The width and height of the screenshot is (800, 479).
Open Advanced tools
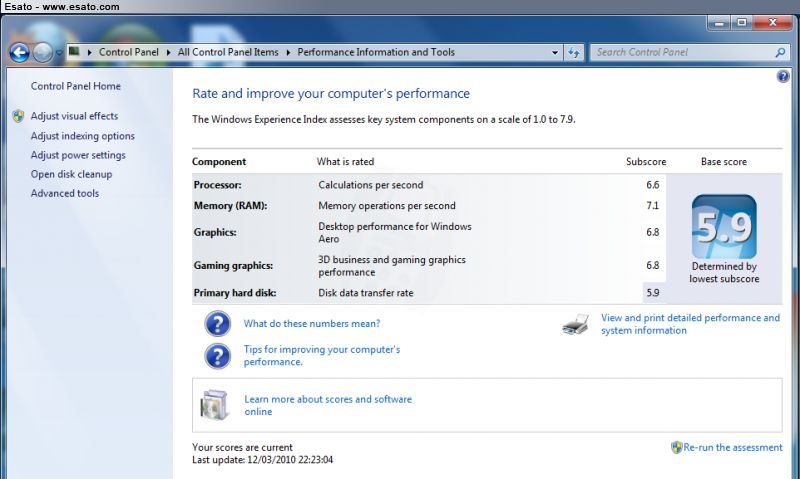65,193
